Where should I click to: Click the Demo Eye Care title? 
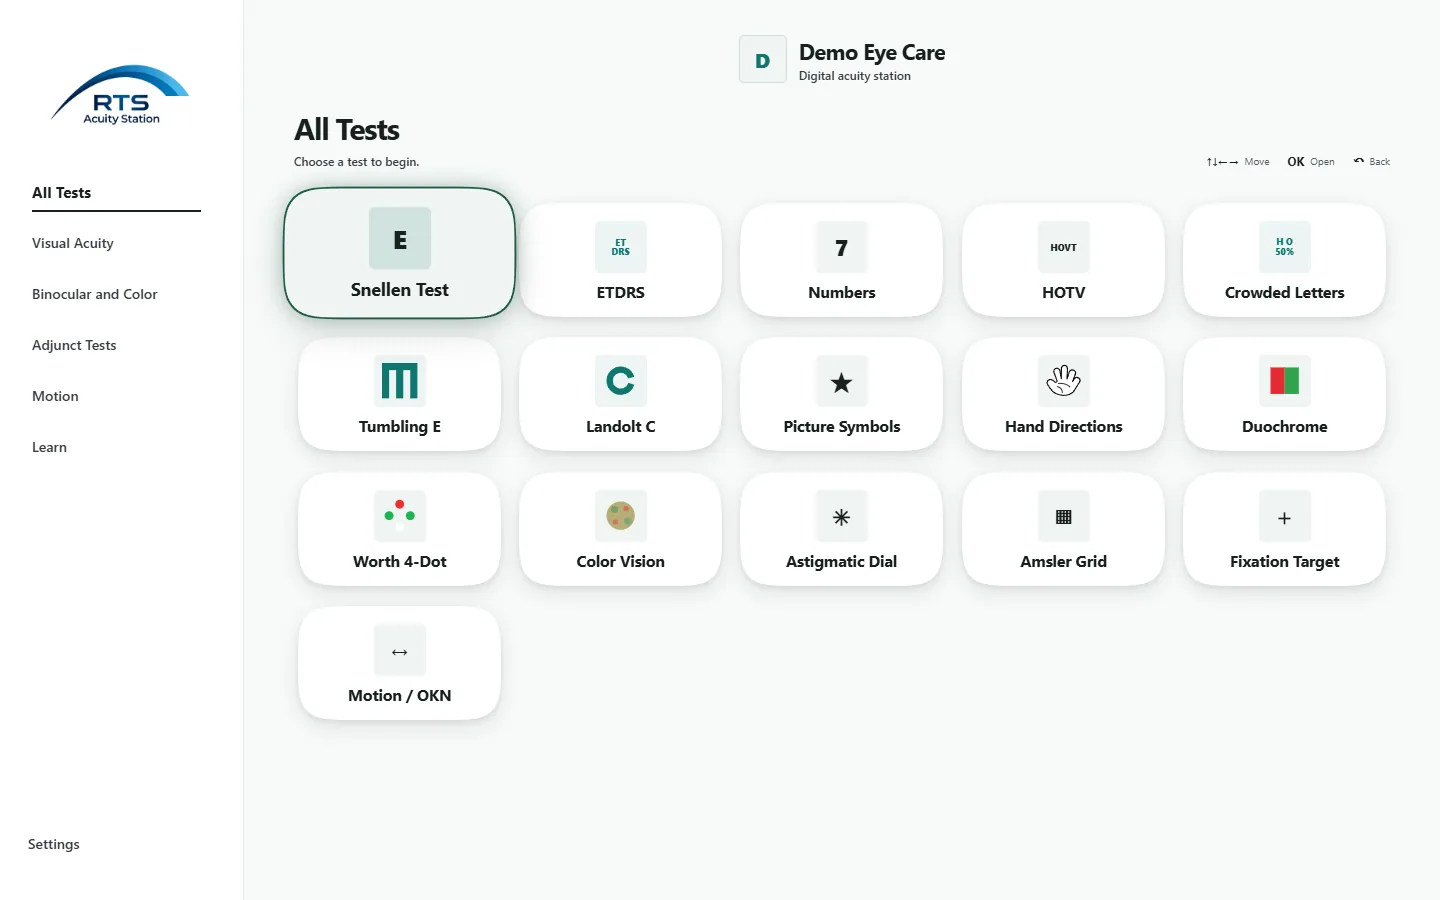click(872, 53)
